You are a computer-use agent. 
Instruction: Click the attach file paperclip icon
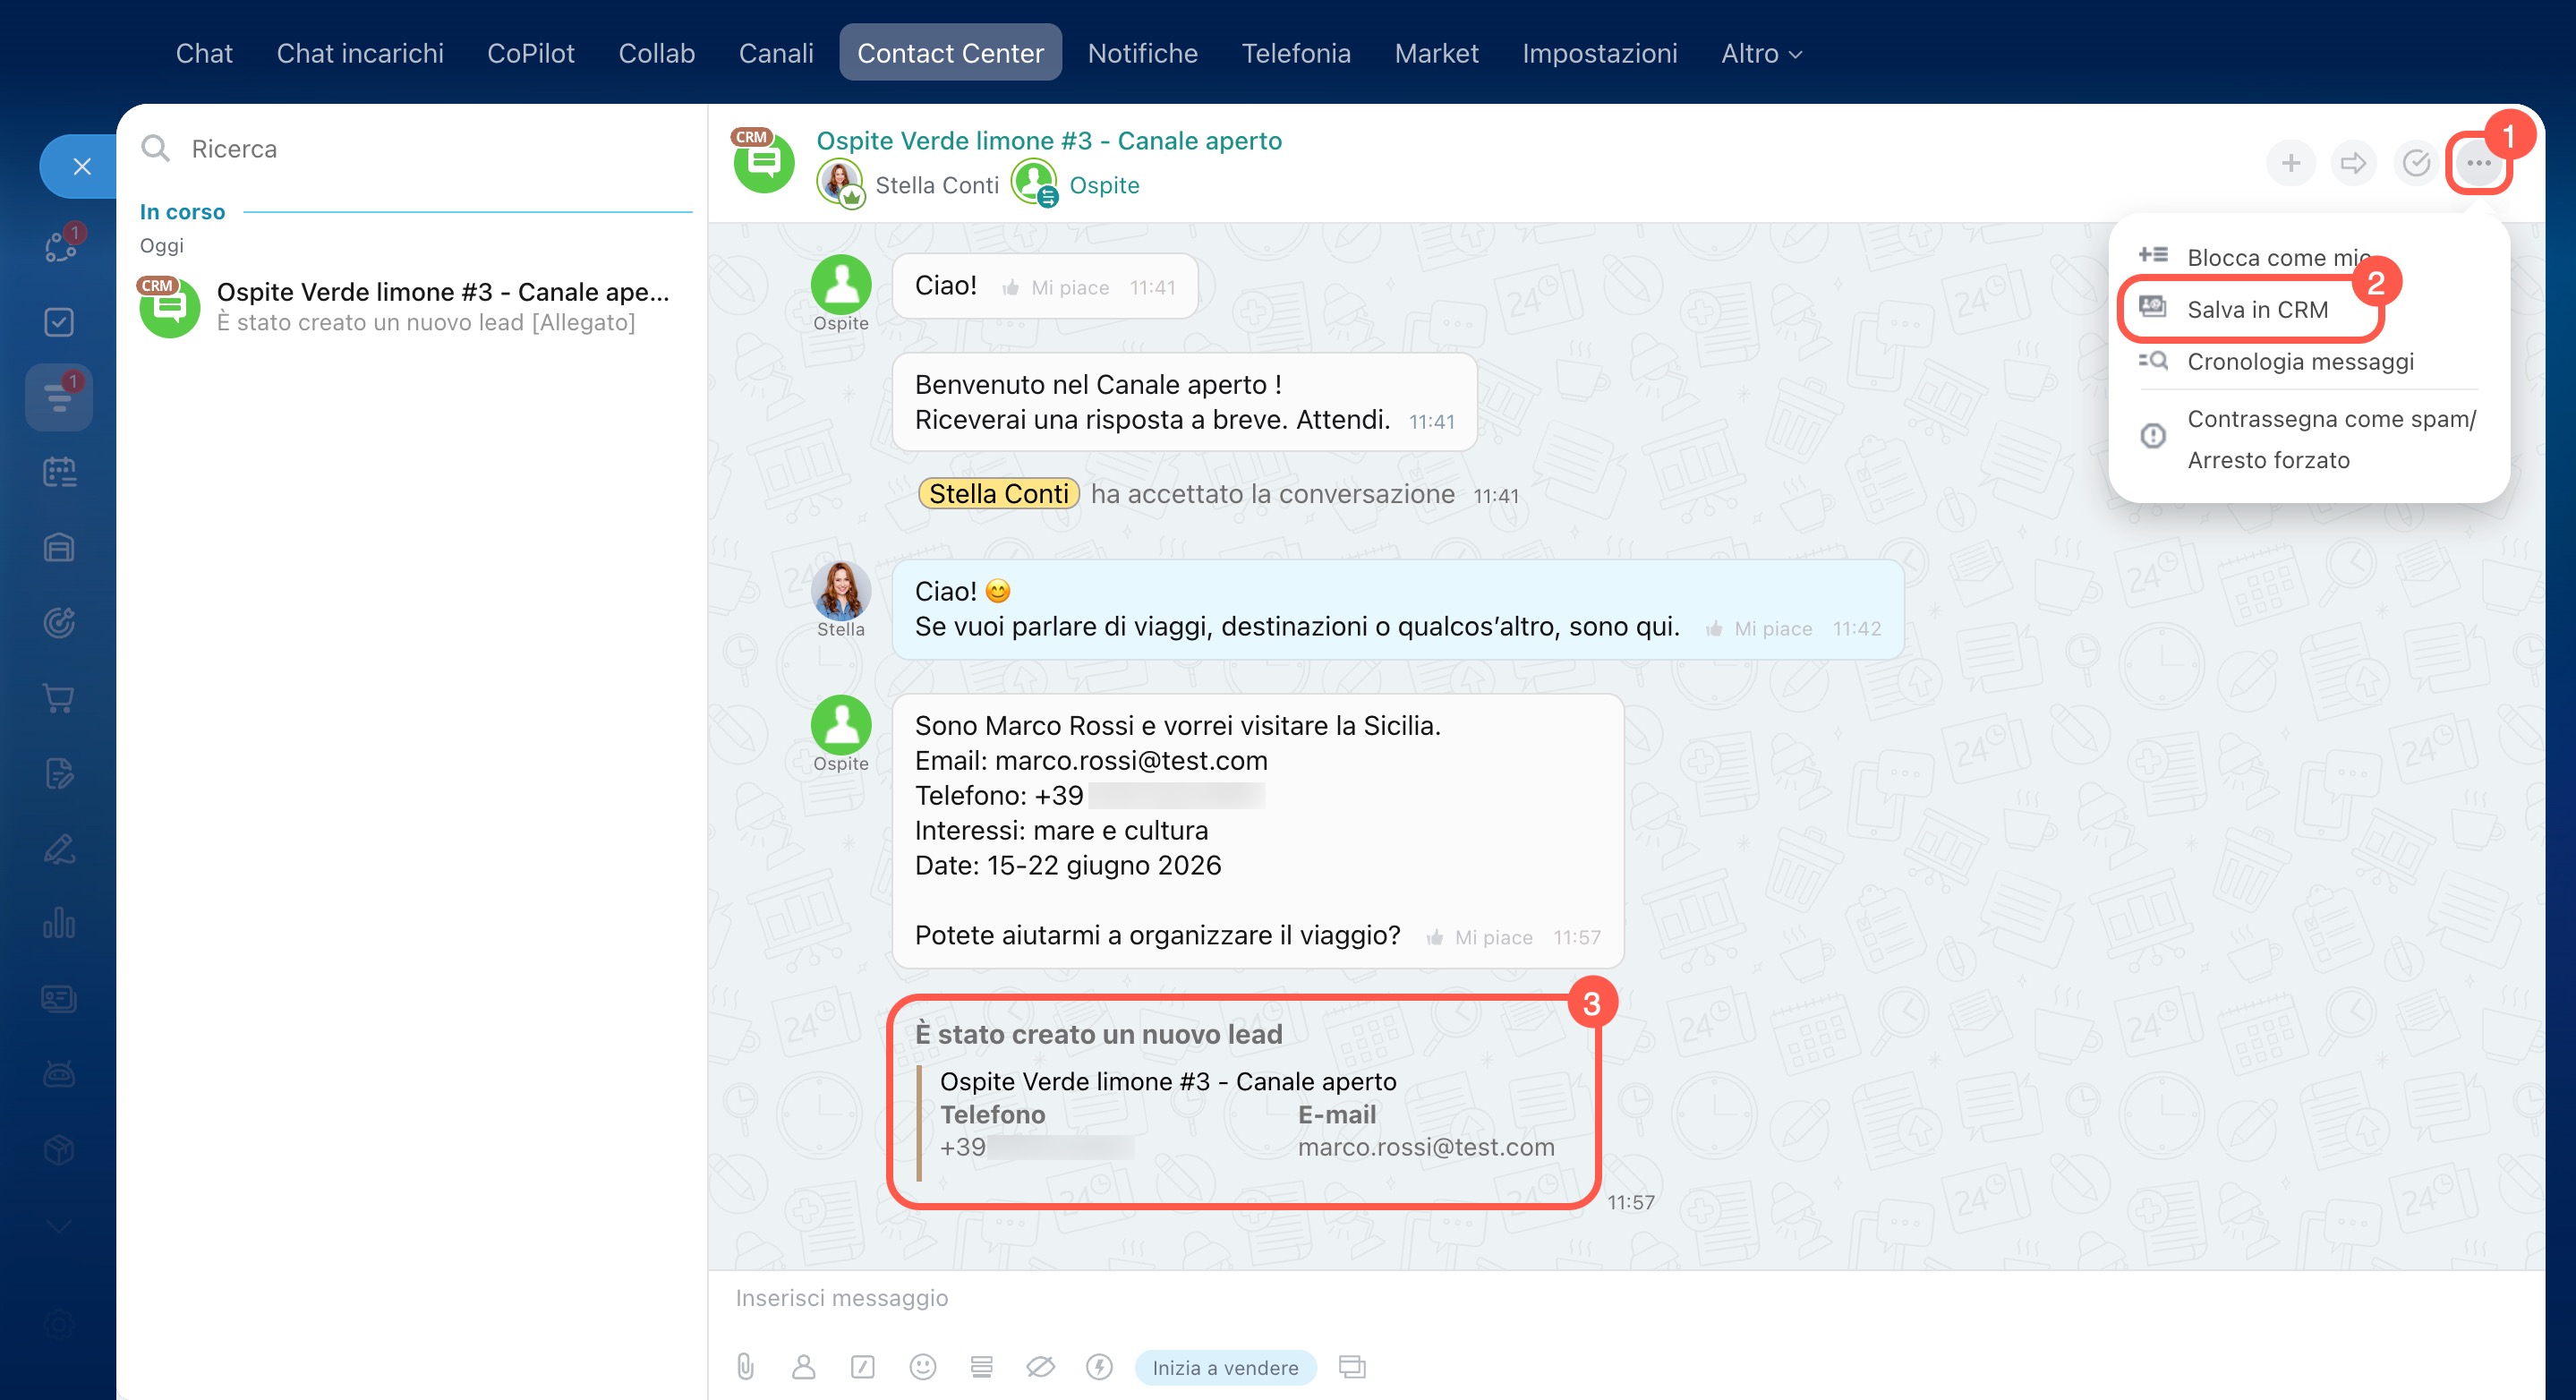(745, 1366)
